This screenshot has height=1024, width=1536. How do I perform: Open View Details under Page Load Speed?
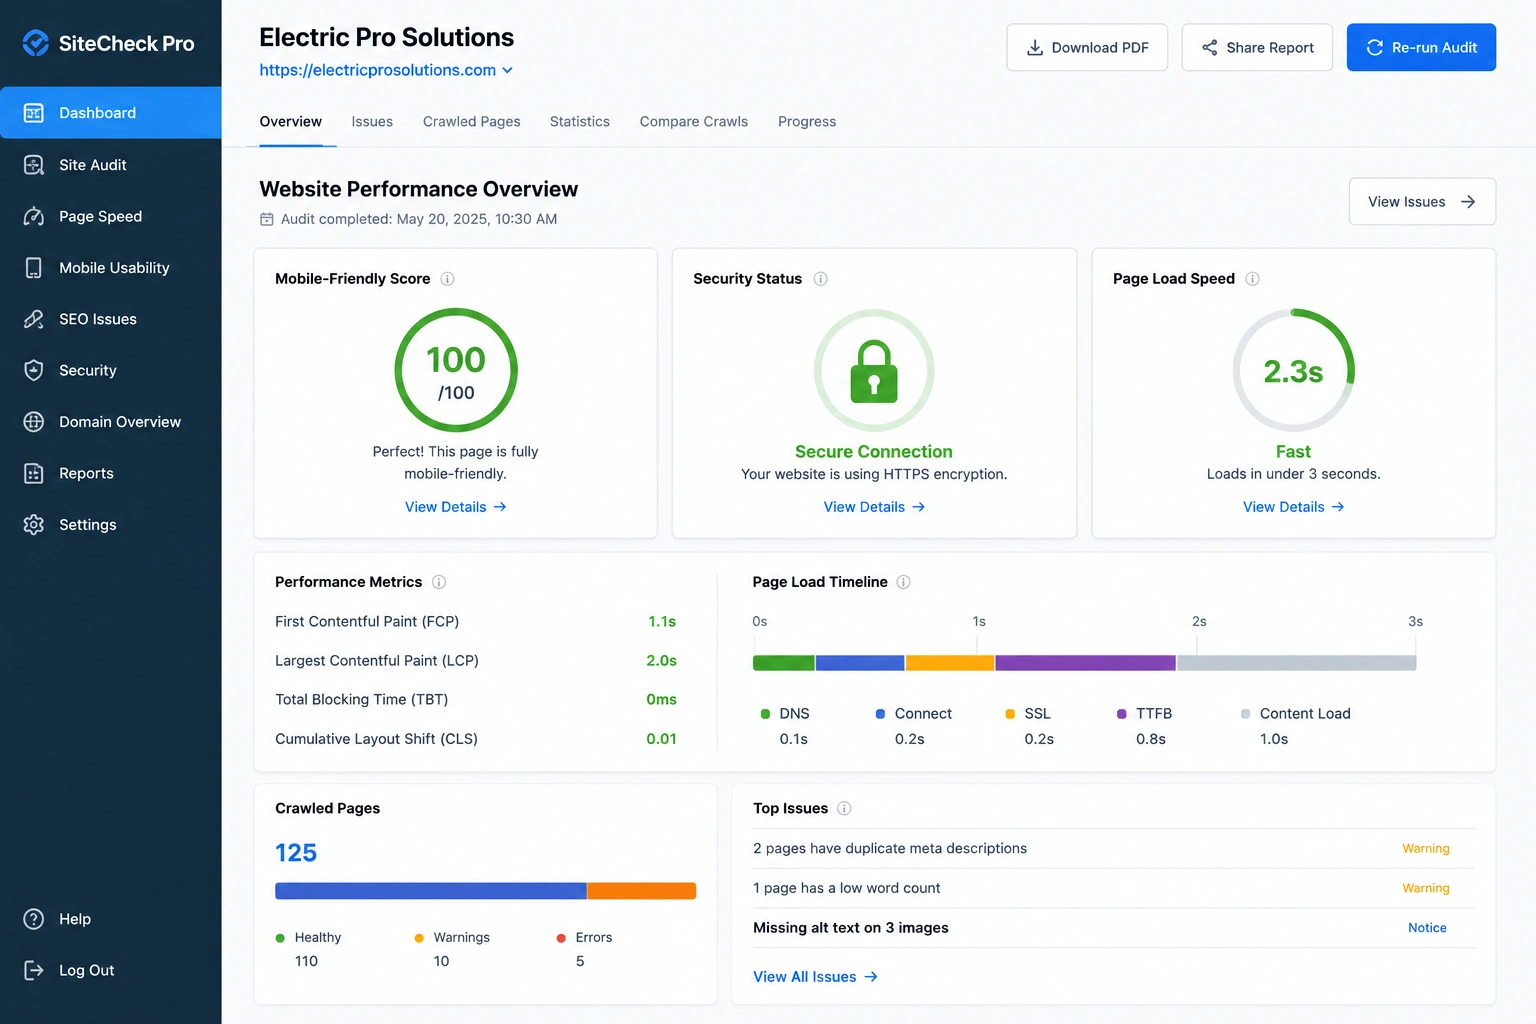1293,507
